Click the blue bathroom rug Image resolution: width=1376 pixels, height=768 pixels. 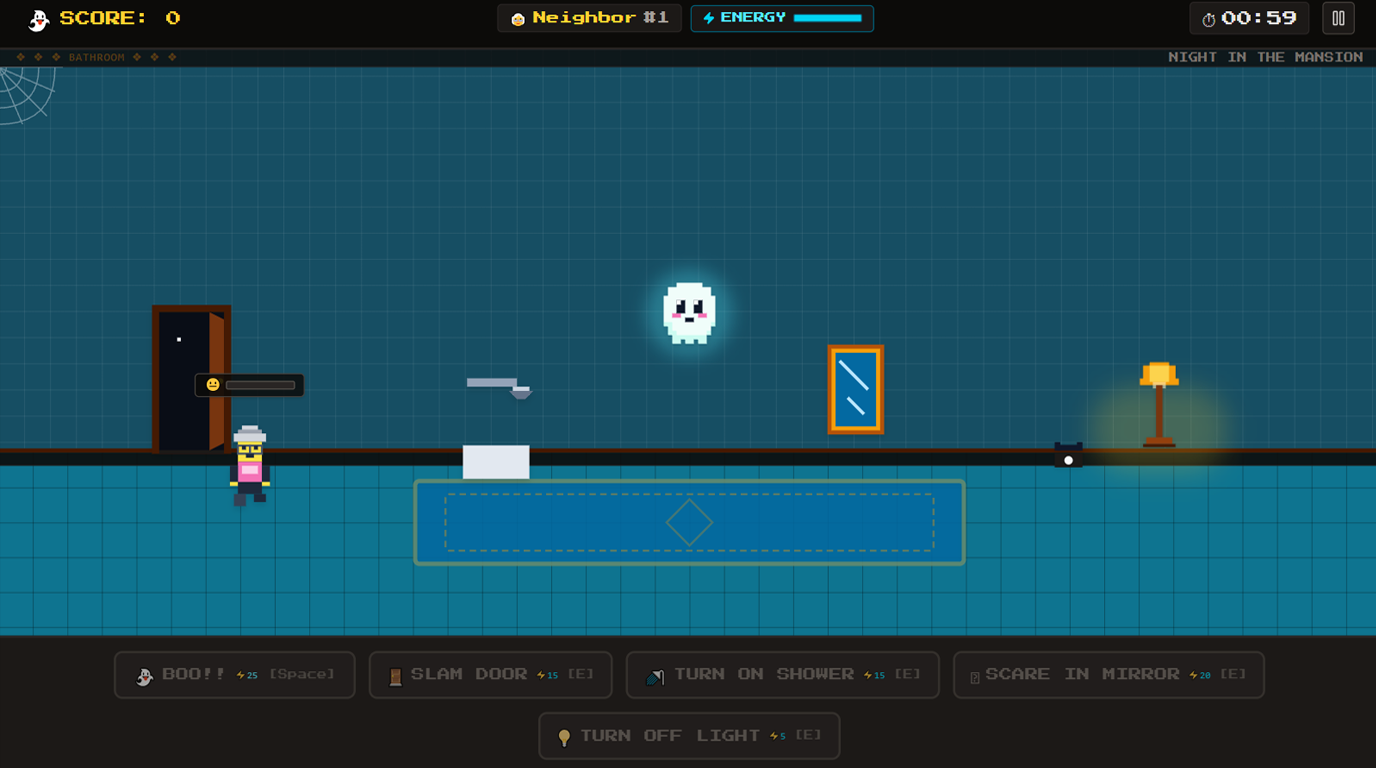coord(689,522)
